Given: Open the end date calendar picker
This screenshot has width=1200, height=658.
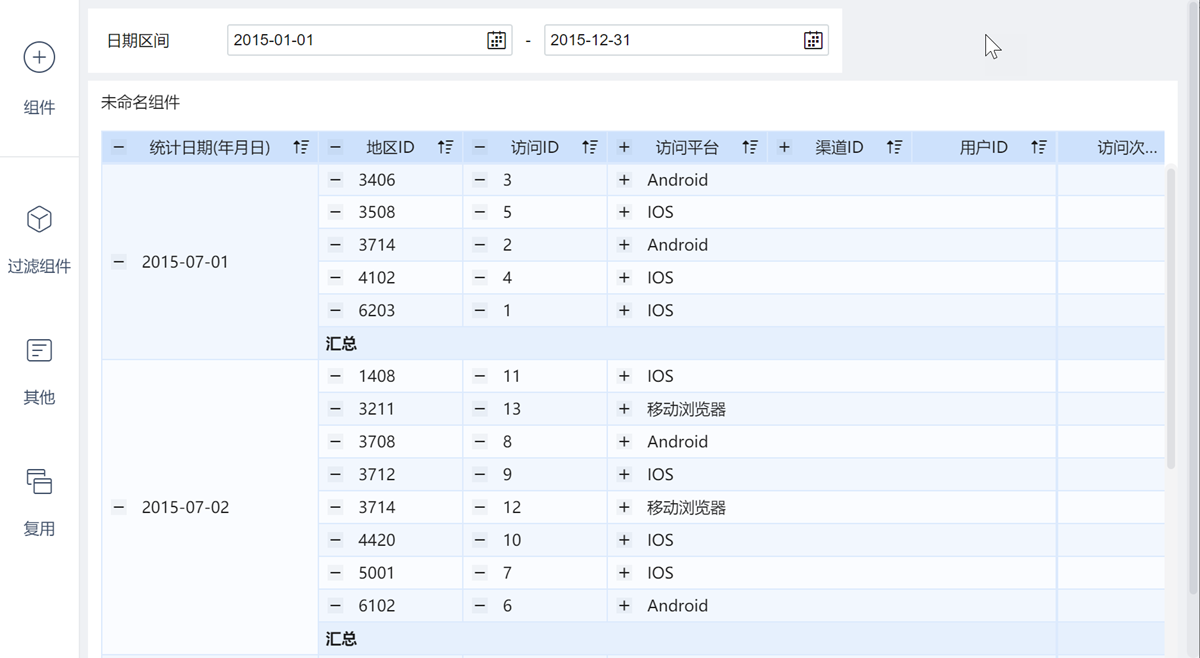Looking at the screenshot, I should [813, 40].
